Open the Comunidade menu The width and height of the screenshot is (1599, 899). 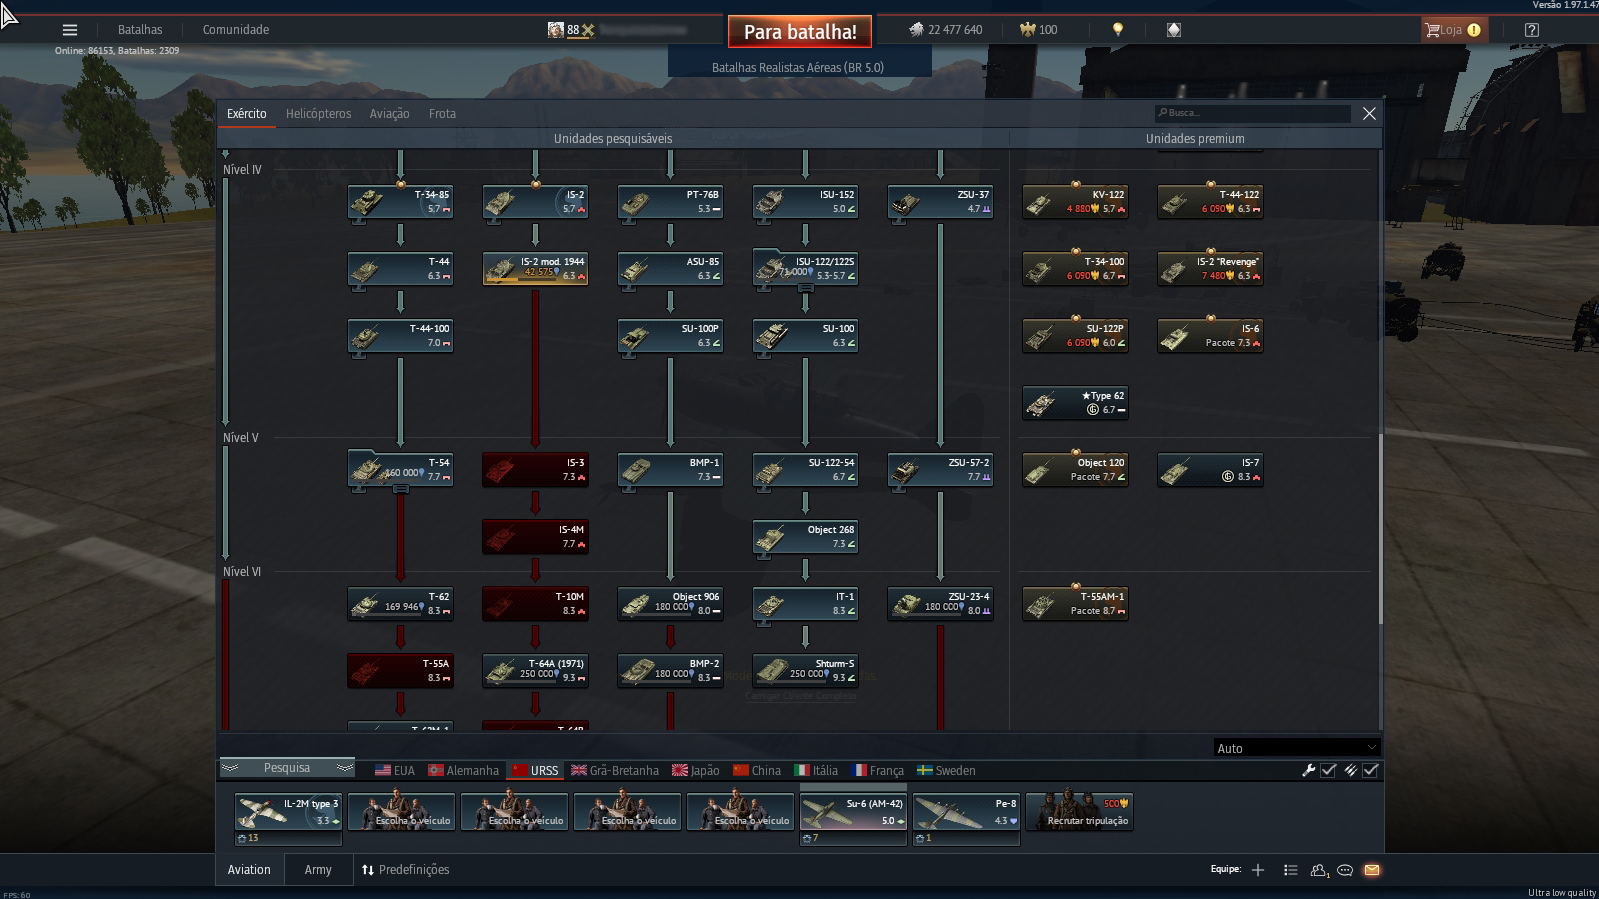(x=236, y=30)
